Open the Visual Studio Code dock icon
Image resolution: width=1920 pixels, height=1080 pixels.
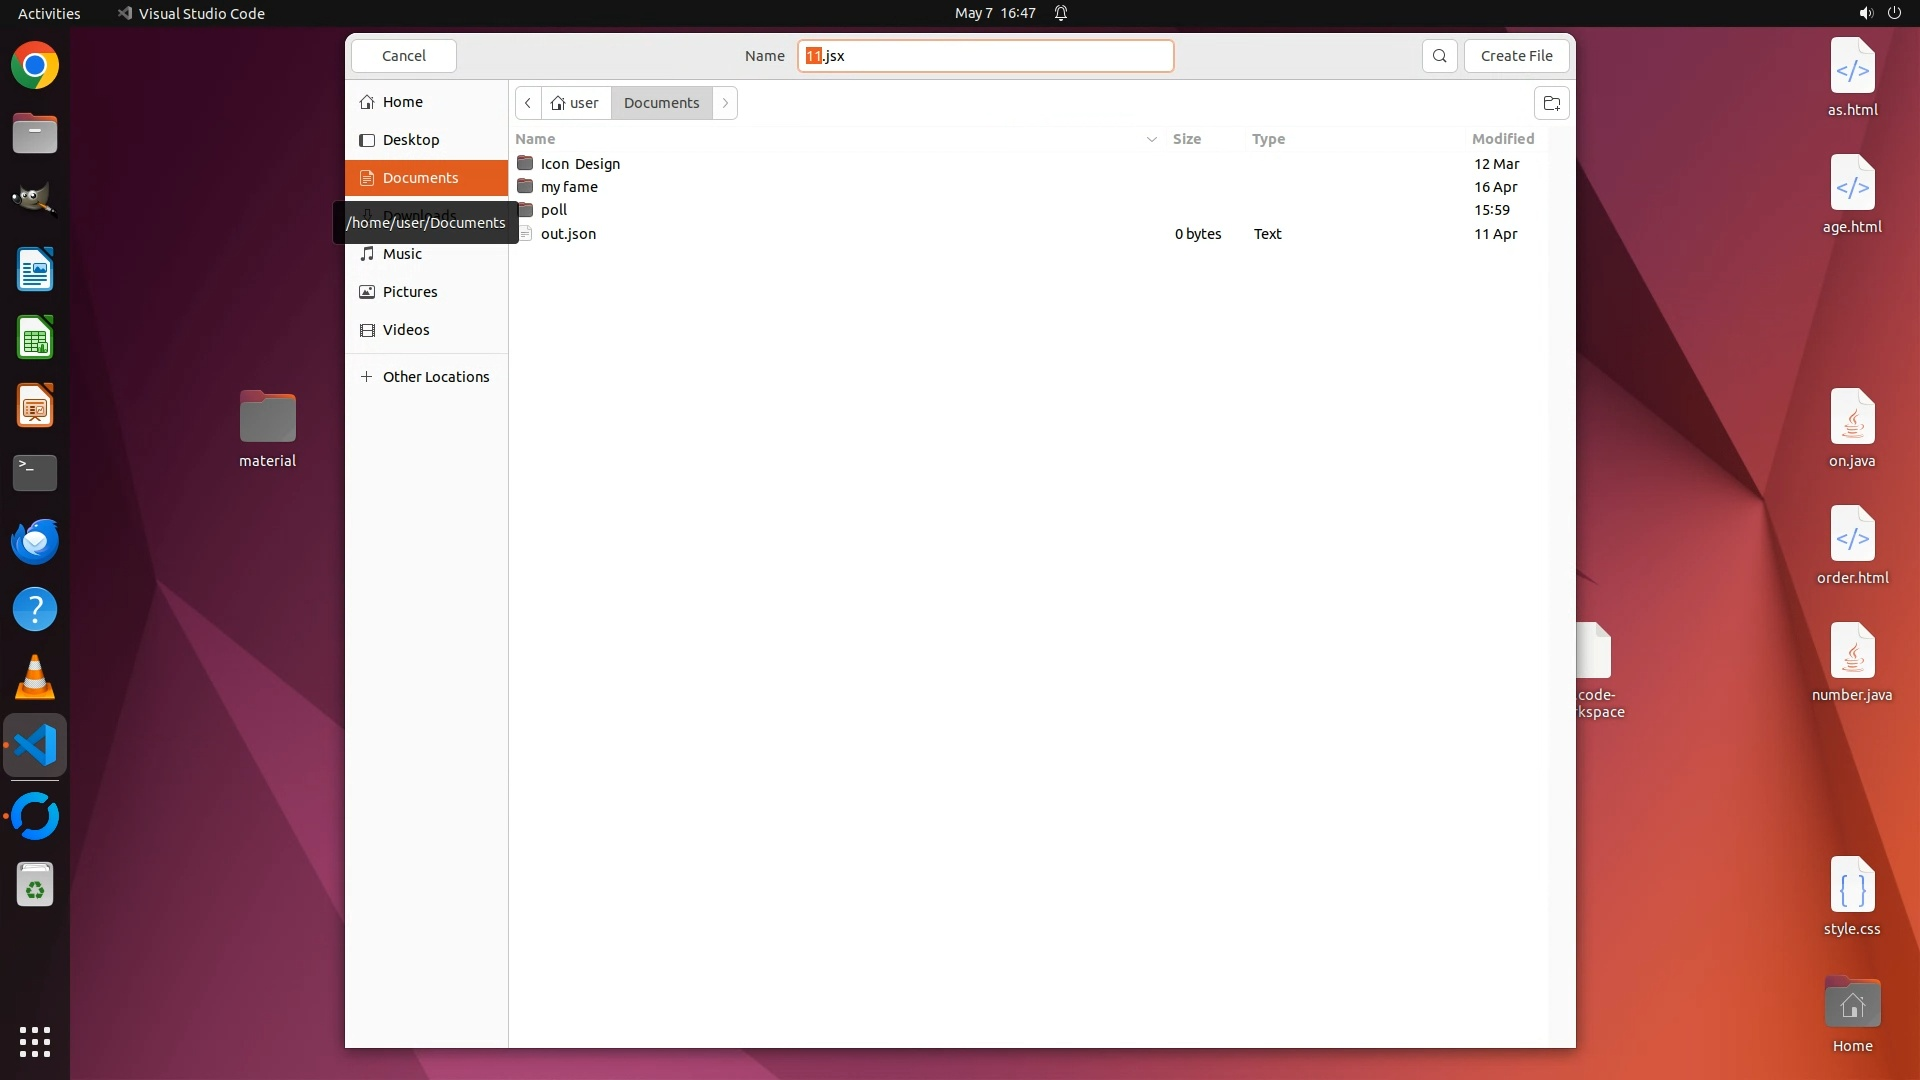(35, 746)
